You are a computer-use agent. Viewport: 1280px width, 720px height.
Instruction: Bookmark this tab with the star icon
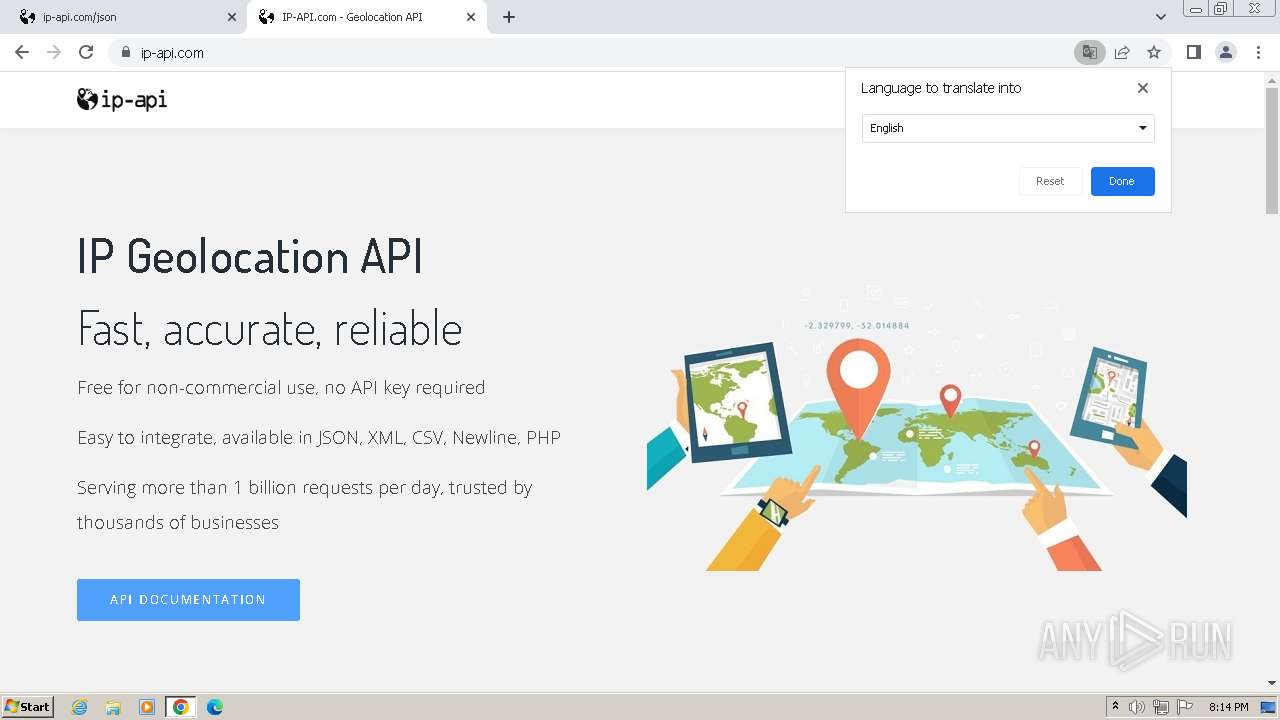tap(1154, 52)
